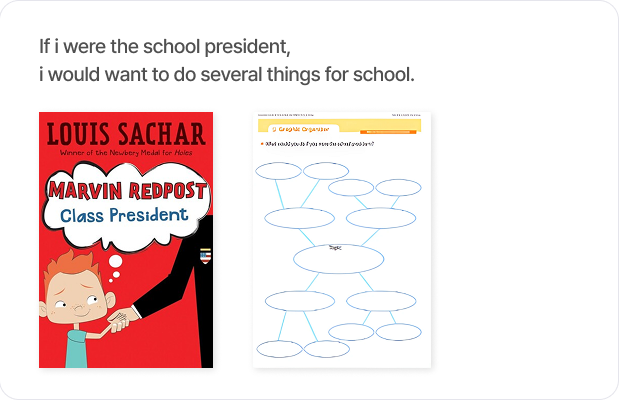619x400 pixels.
Task: Click the central Topic oval in organizer
Action: tap(338, 258)
